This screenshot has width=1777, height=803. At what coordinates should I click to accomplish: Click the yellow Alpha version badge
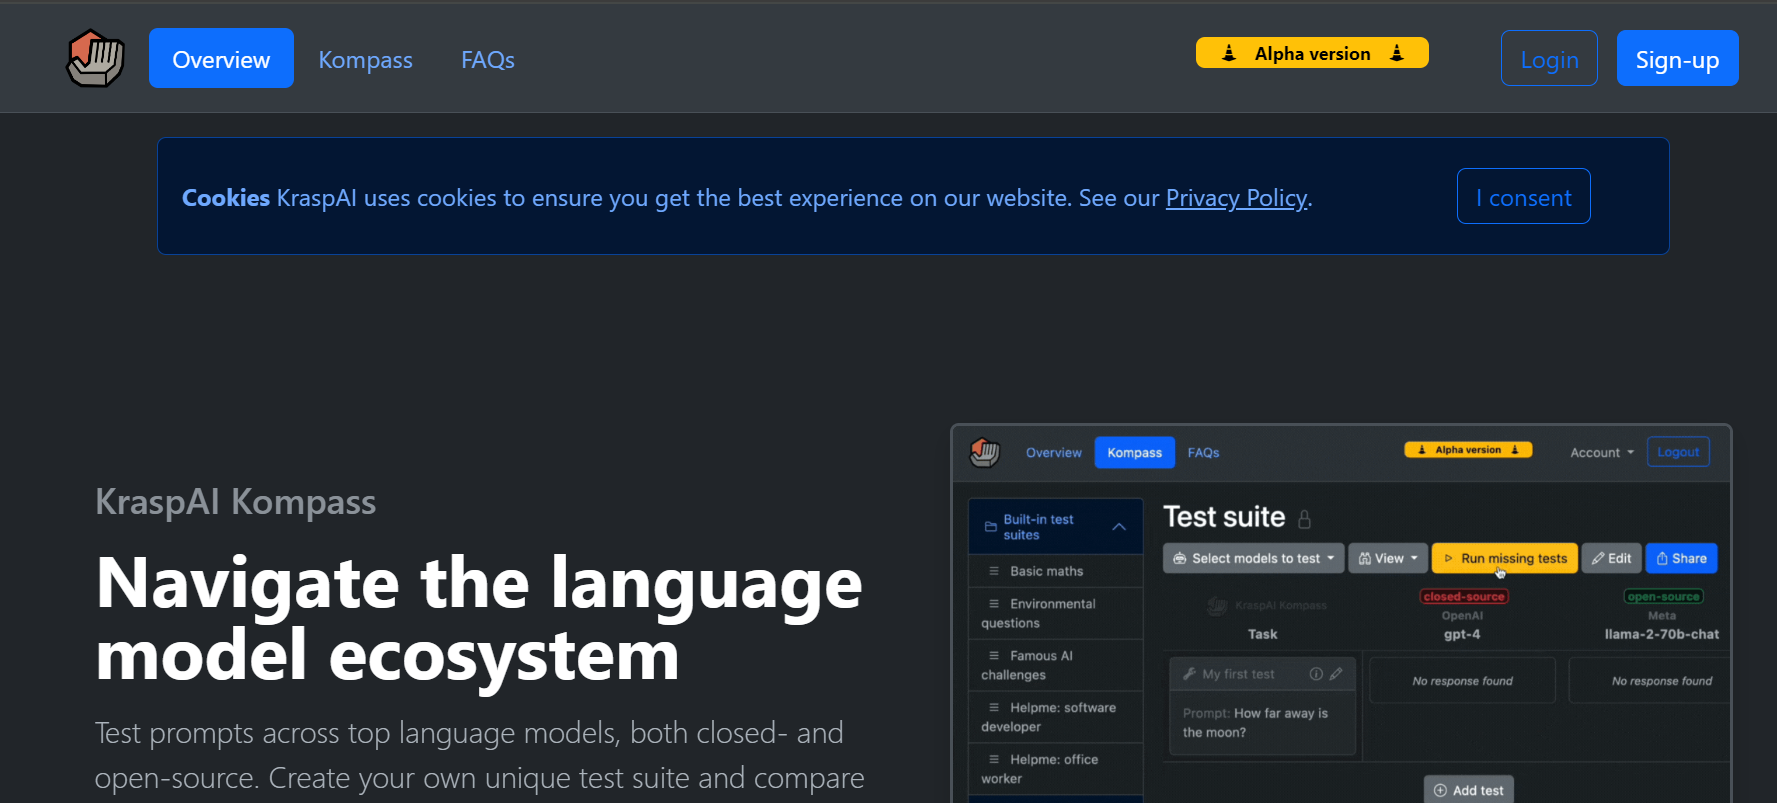click(1312, 53)
